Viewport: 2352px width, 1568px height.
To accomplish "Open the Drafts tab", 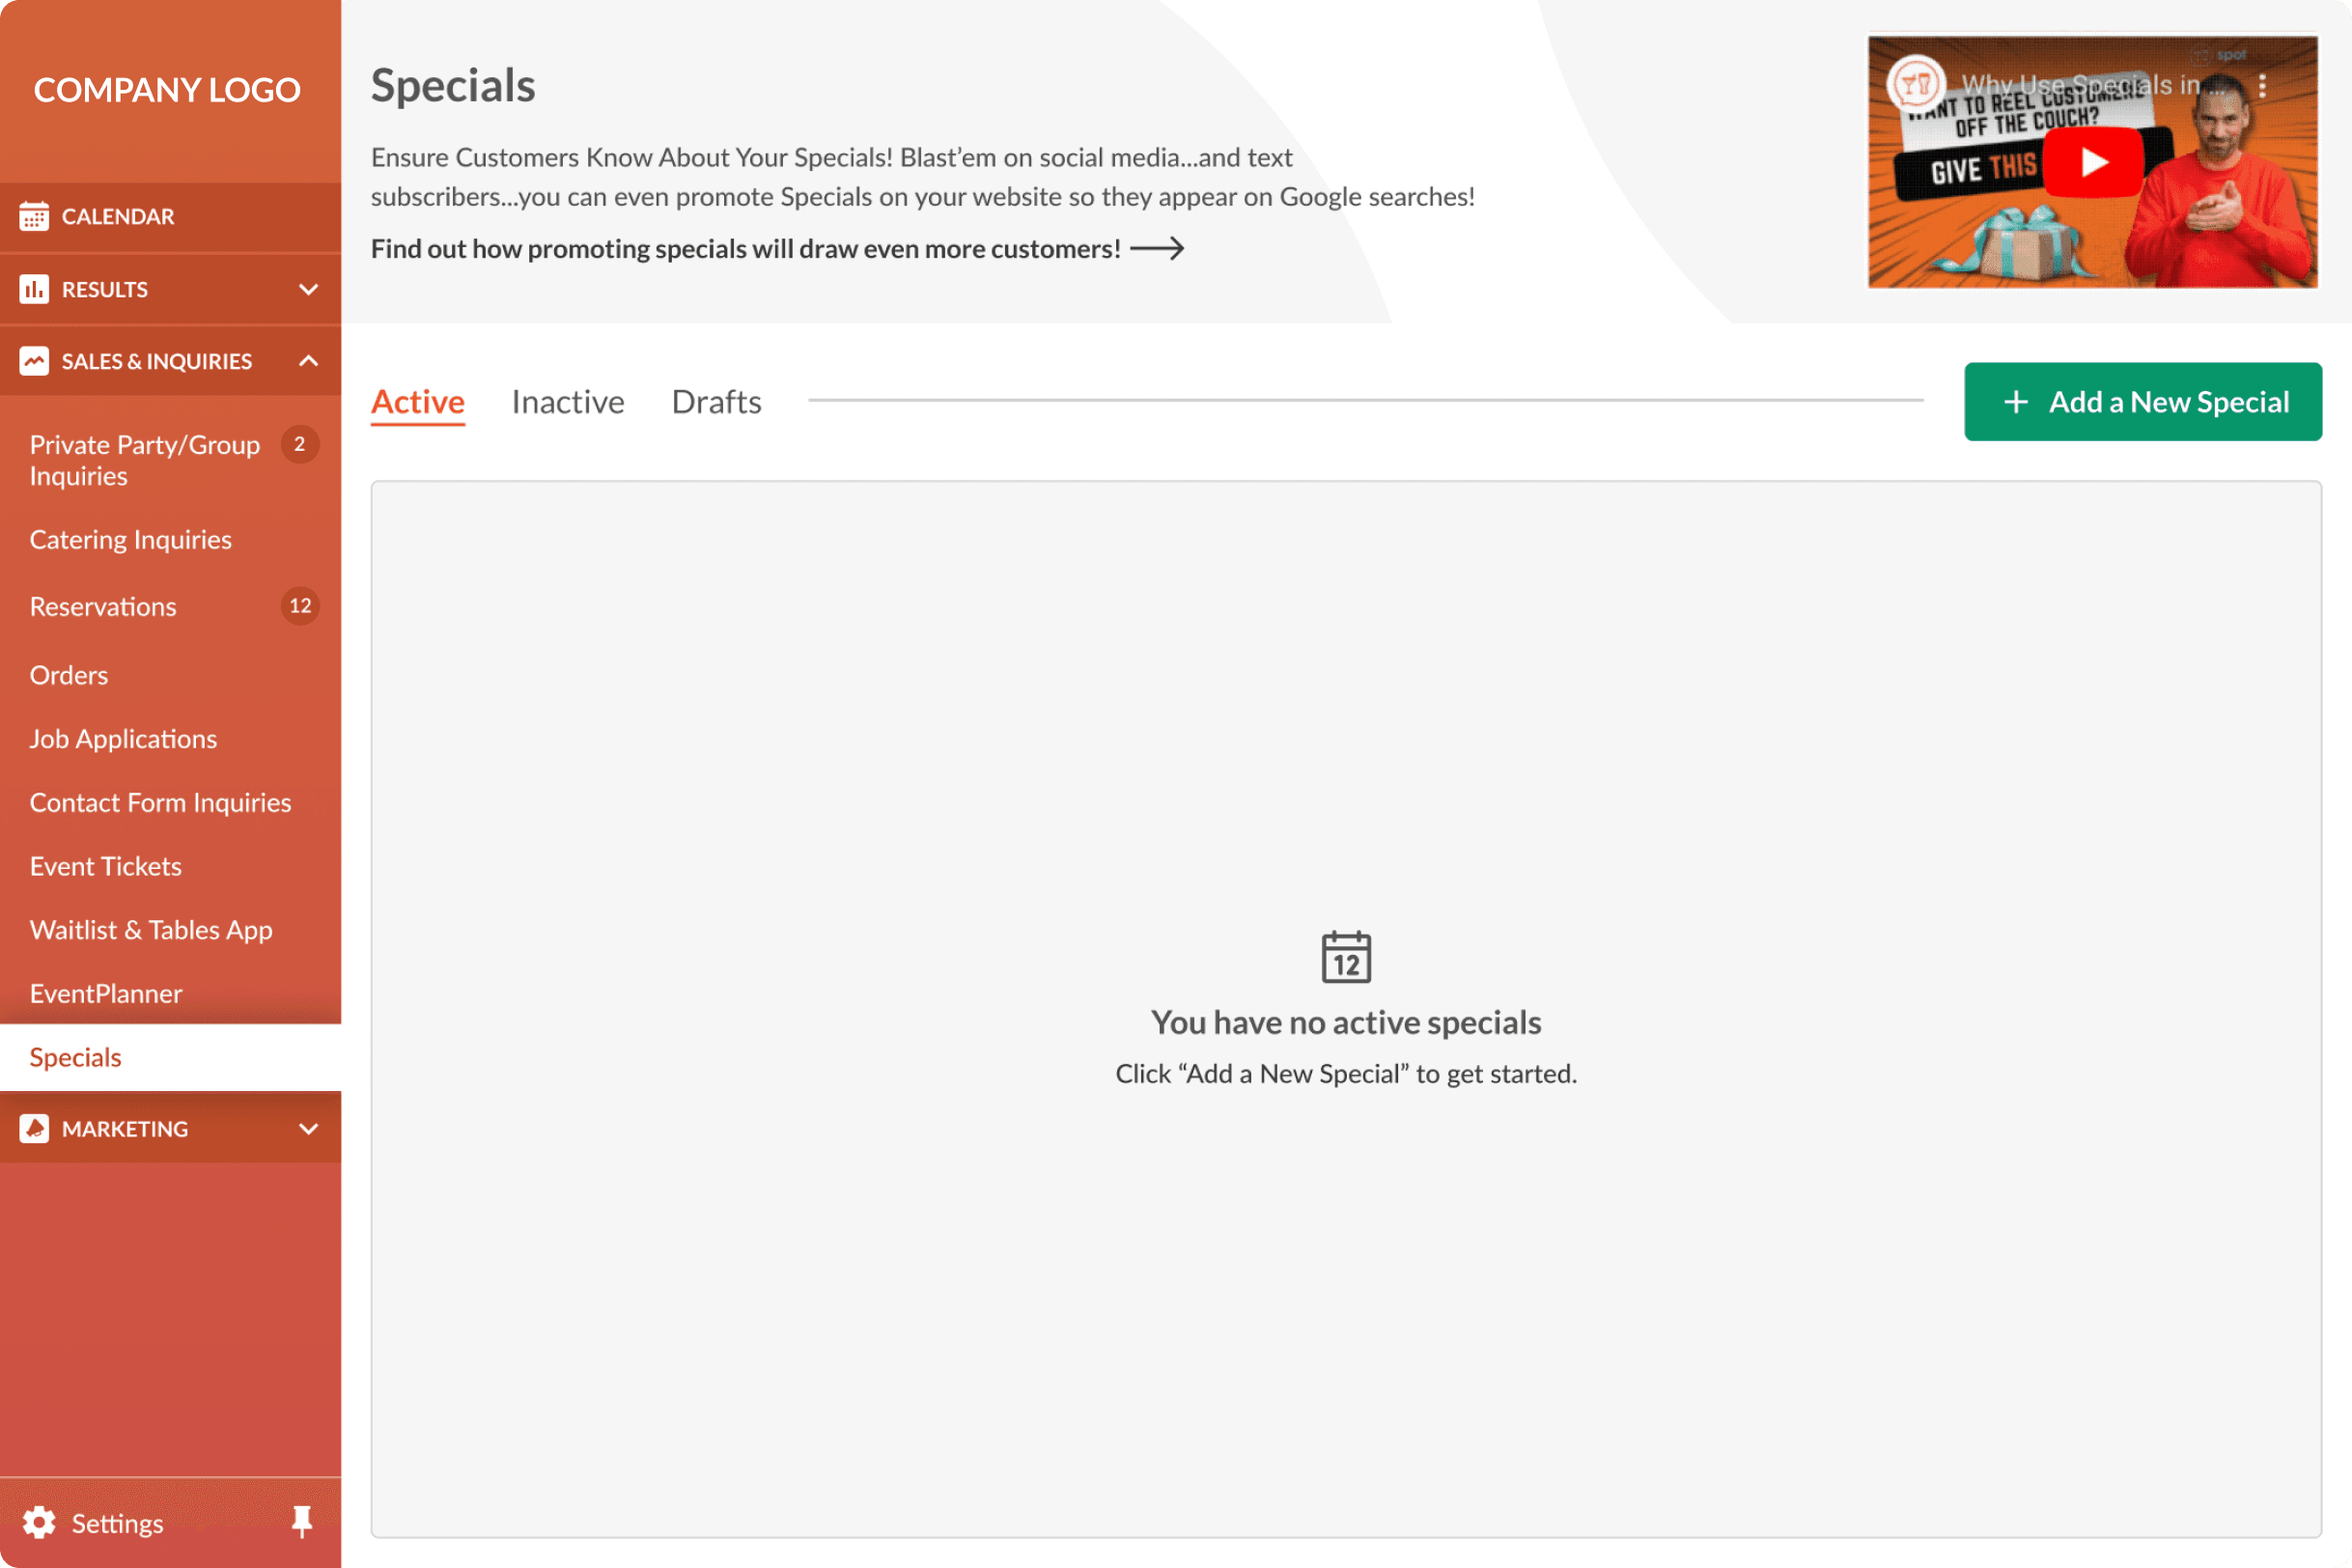I will pyautogui.click(x=715, y=399).
